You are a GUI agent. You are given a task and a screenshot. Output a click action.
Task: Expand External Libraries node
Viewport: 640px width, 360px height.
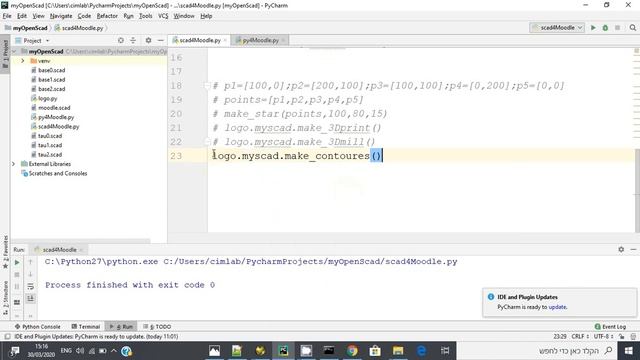(x=13, y=164)
